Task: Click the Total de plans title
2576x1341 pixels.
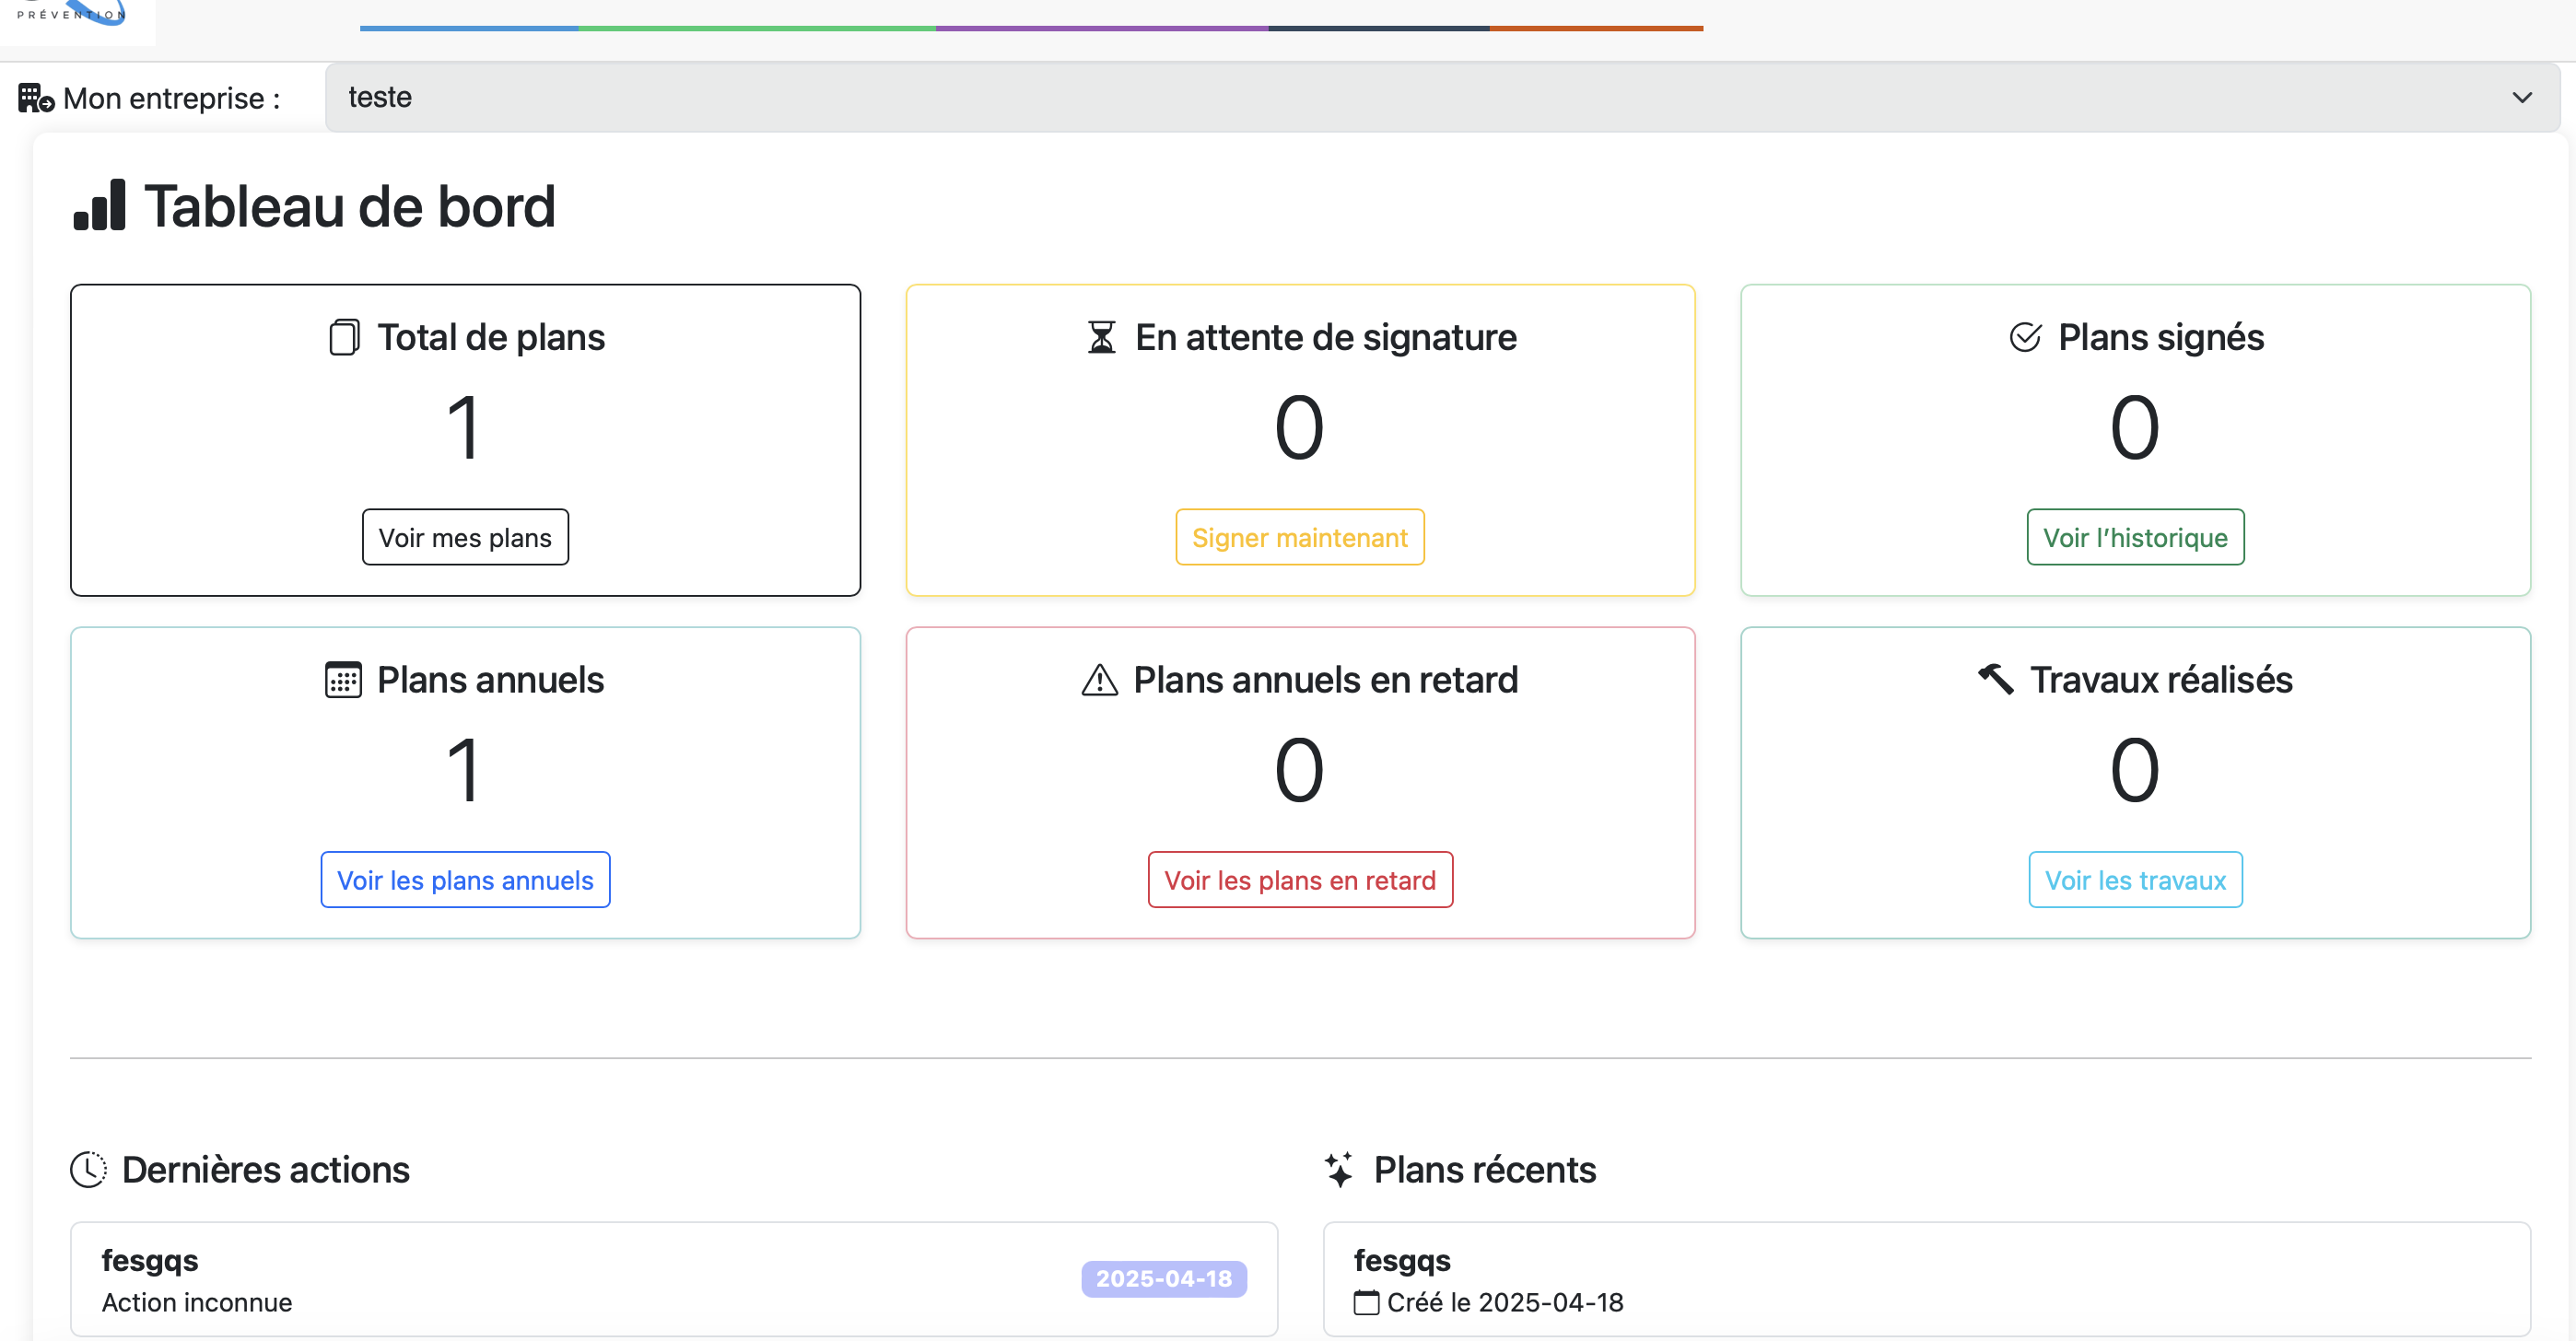Action: click(x=491, y=337)
